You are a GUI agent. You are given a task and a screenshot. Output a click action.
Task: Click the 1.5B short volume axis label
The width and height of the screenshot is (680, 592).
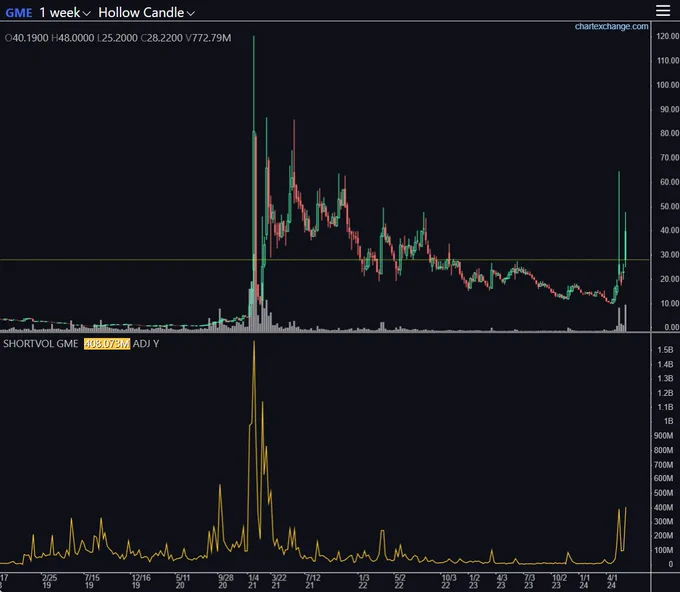(665, 350)
